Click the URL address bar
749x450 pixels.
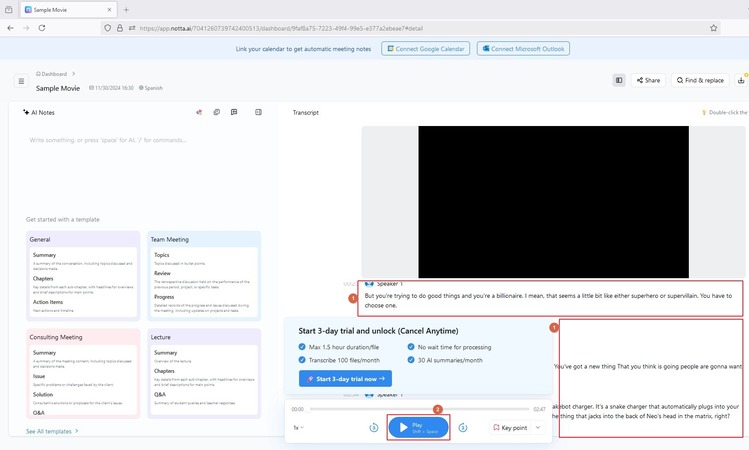coord(410,28)
